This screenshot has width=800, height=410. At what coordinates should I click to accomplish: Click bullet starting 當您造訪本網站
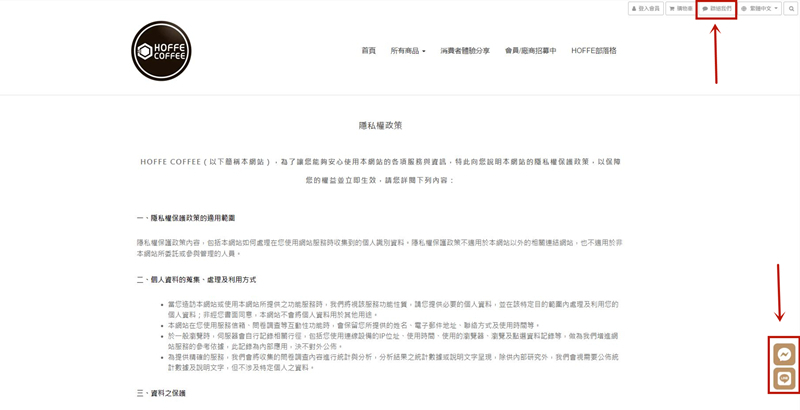pyautogui.click(x=393, y=310)
